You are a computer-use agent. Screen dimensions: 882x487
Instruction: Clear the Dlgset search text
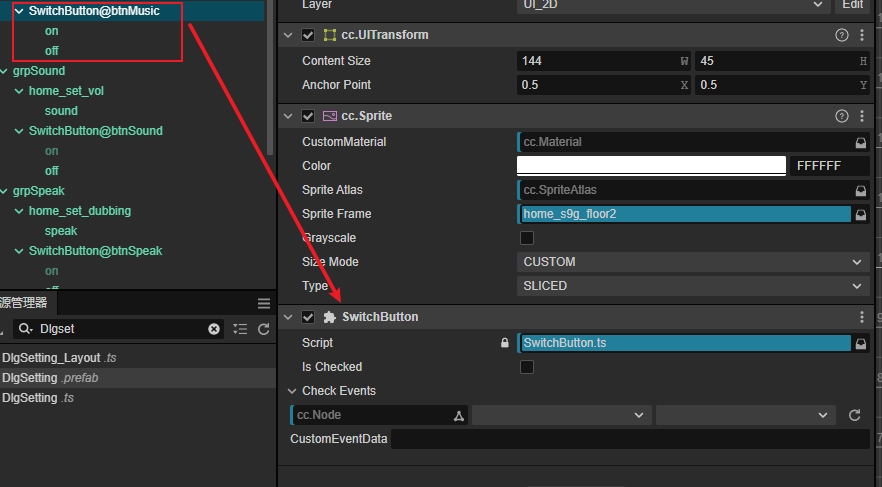(214, 329)
